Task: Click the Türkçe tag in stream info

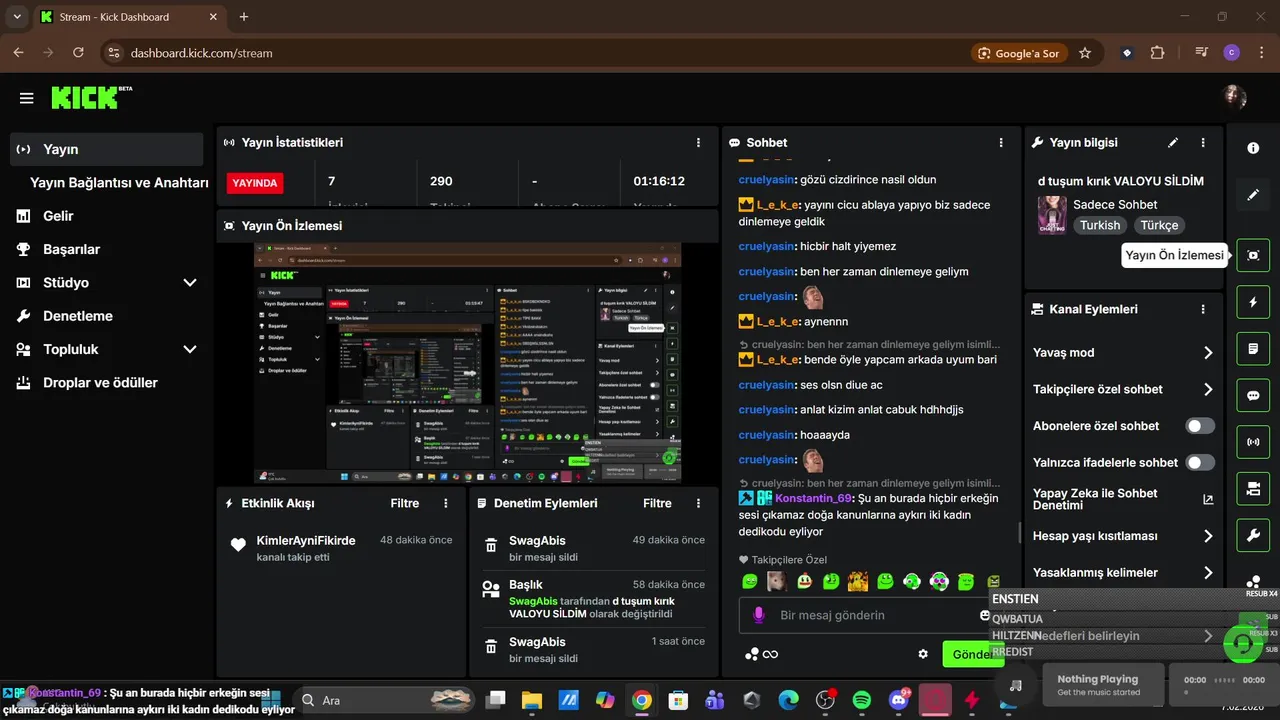Action: click(1160, 225)
